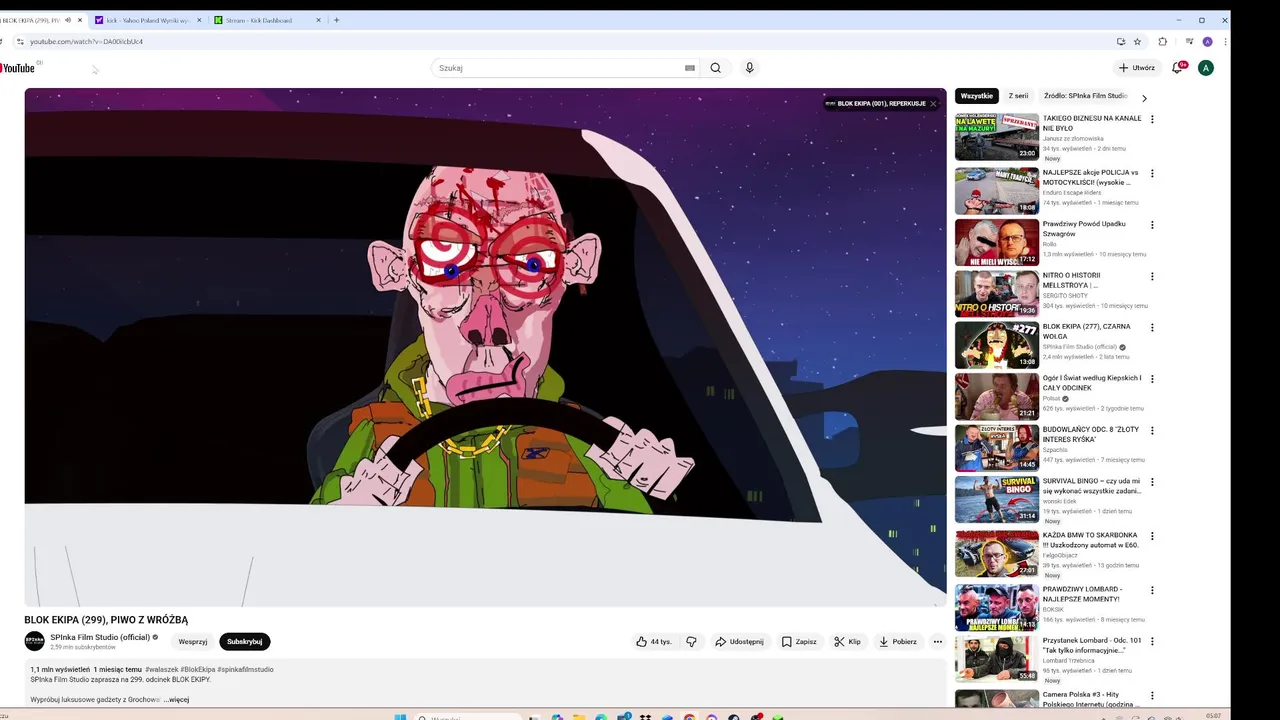This screenshot has height=720, width=1280.
Task: Dislike the video
Action: [691, 642]
